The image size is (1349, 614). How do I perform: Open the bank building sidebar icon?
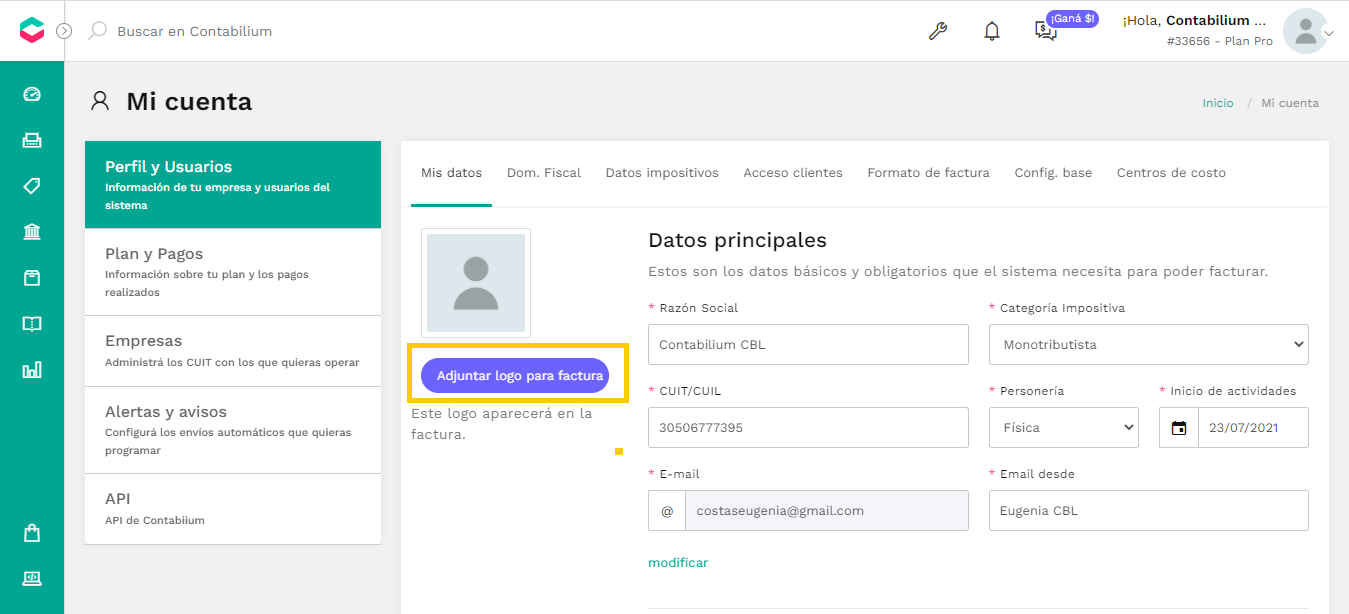(32, 232)
